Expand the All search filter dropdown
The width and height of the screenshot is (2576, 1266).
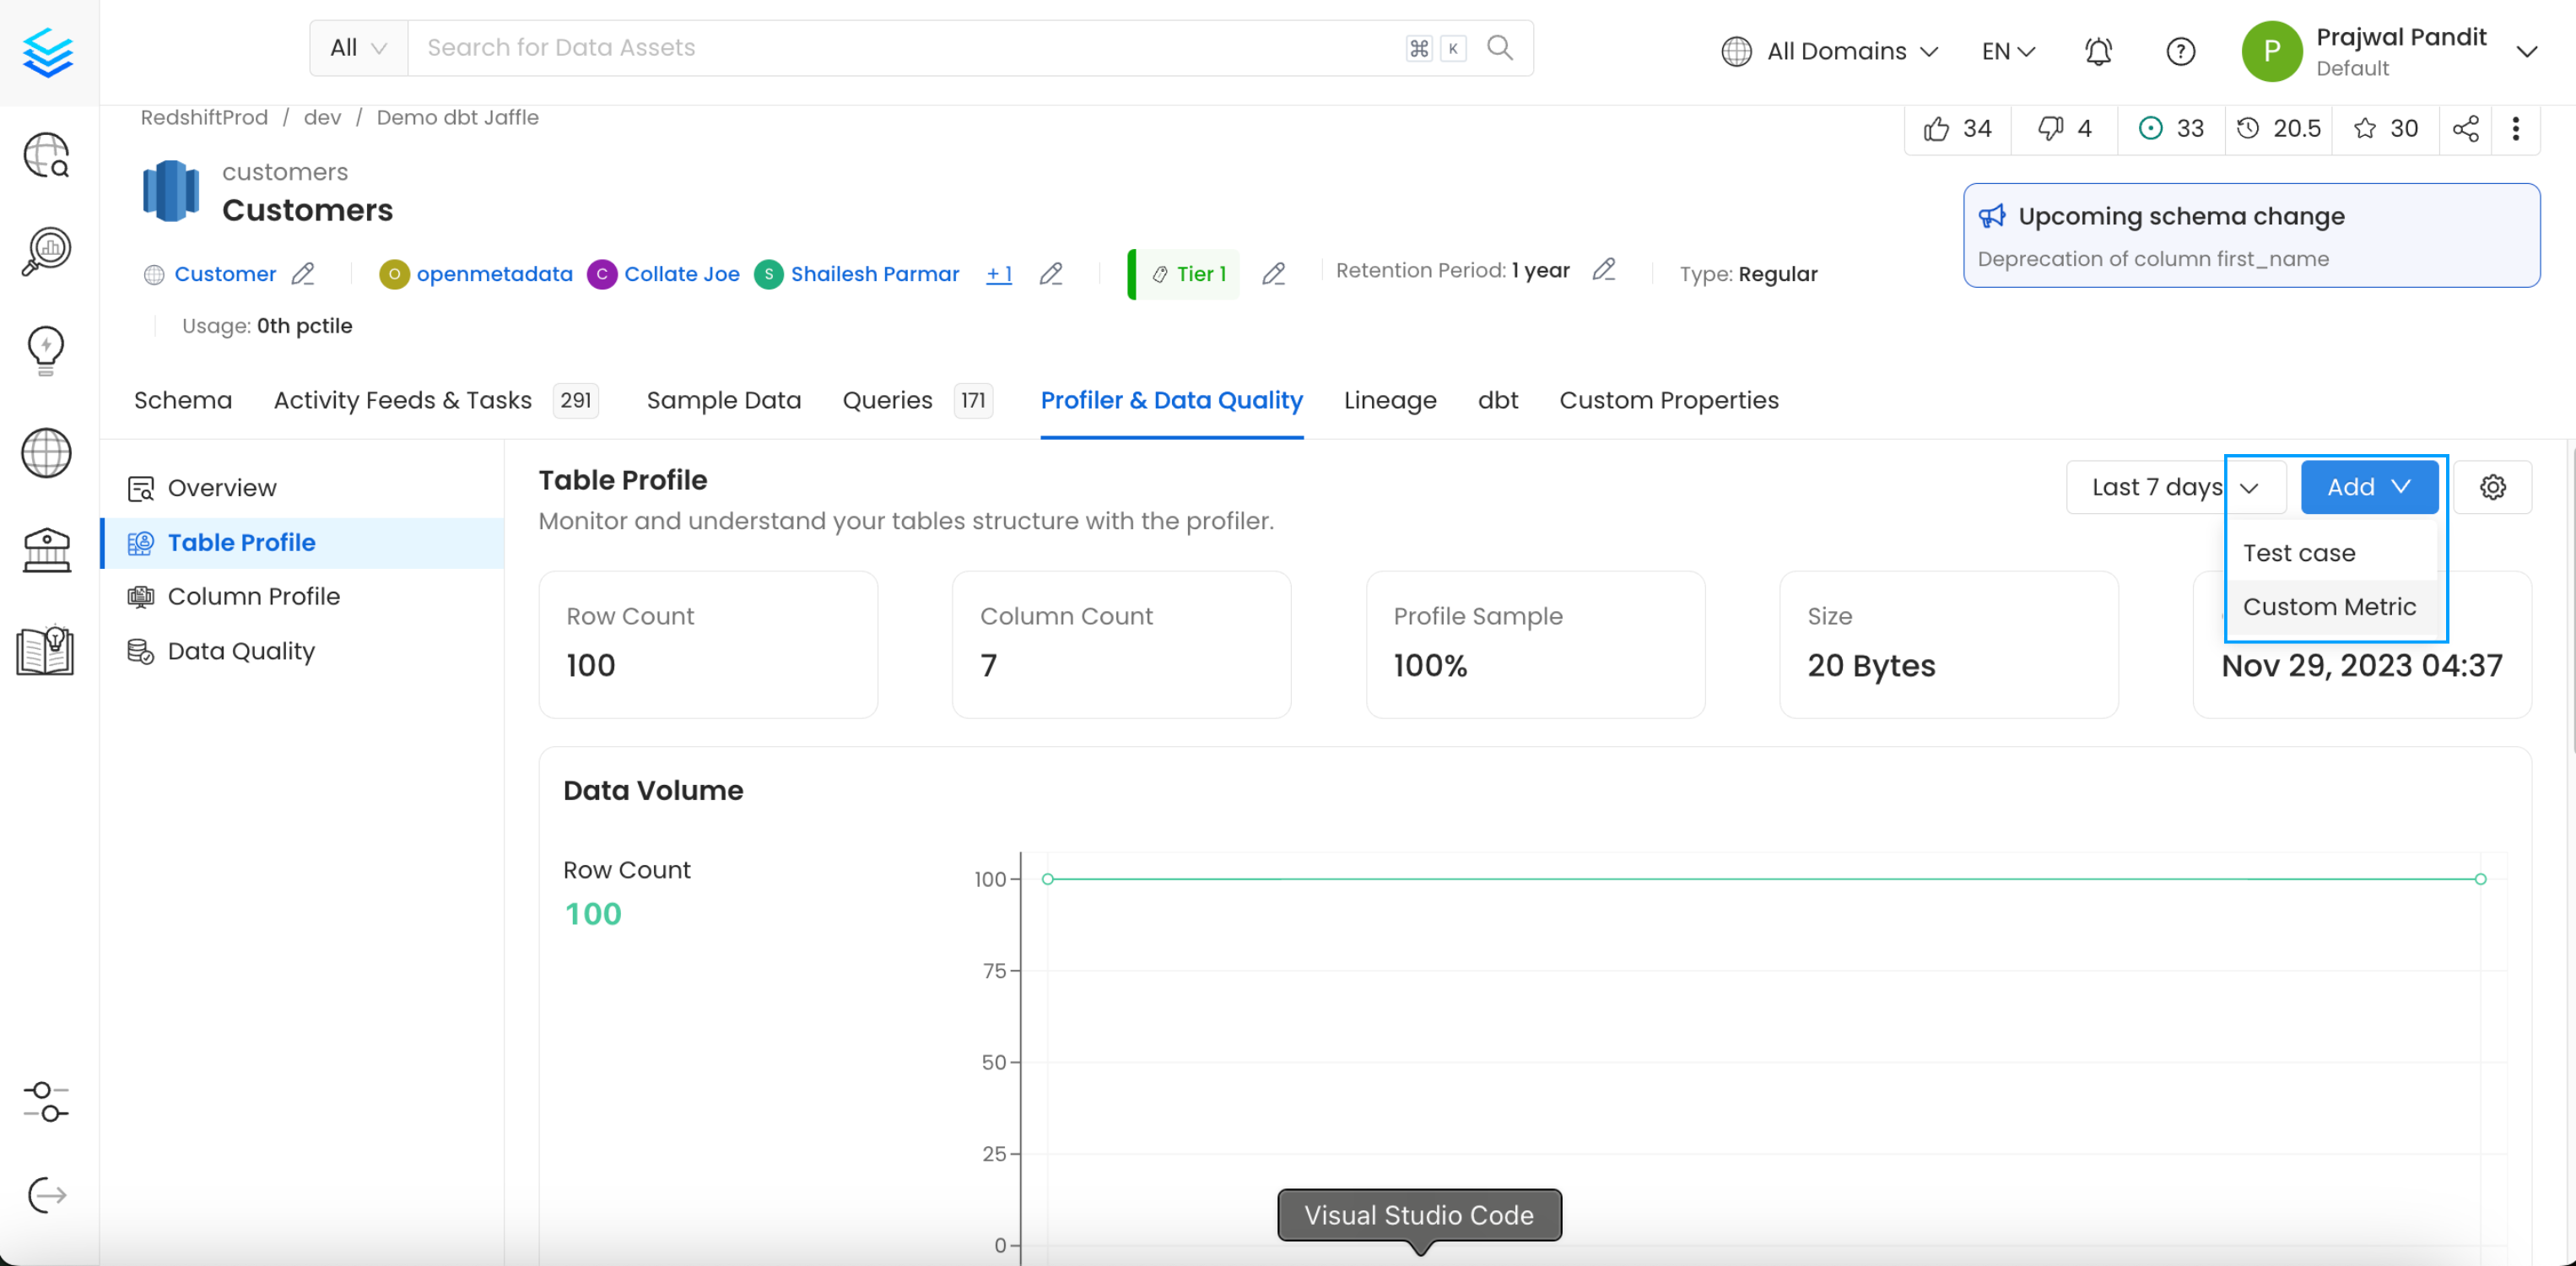(356, 47)
